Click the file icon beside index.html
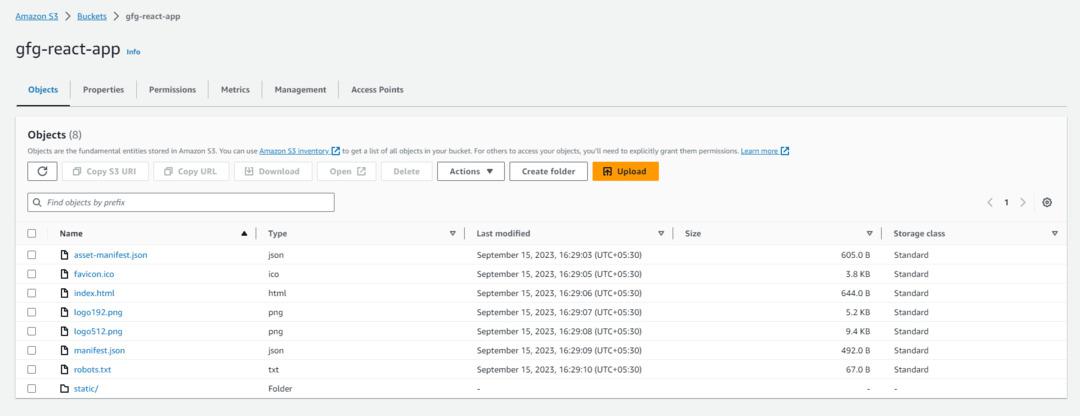 coord(64,293)
